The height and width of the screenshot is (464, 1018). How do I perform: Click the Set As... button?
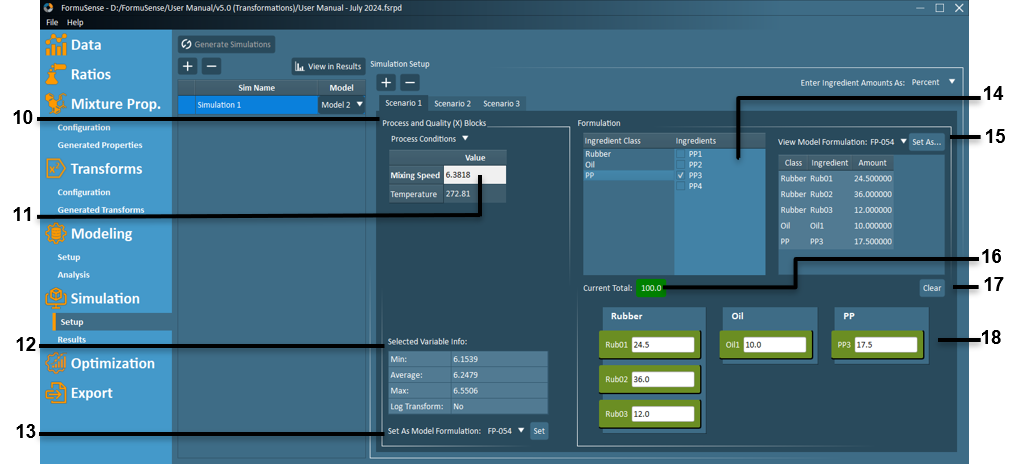[x=926, y=141]
